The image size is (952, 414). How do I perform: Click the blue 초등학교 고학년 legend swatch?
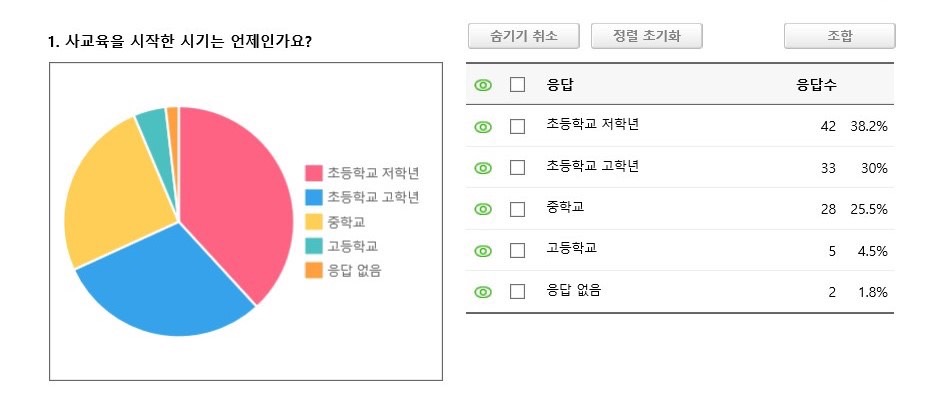313,197
